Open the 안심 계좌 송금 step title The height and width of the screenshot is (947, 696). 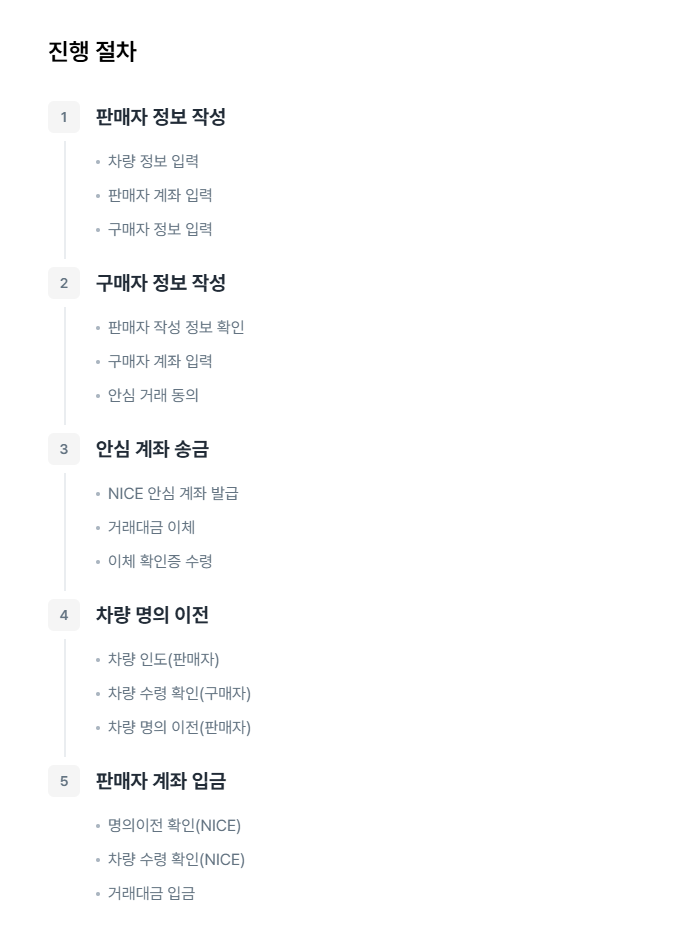coord(152,449)
